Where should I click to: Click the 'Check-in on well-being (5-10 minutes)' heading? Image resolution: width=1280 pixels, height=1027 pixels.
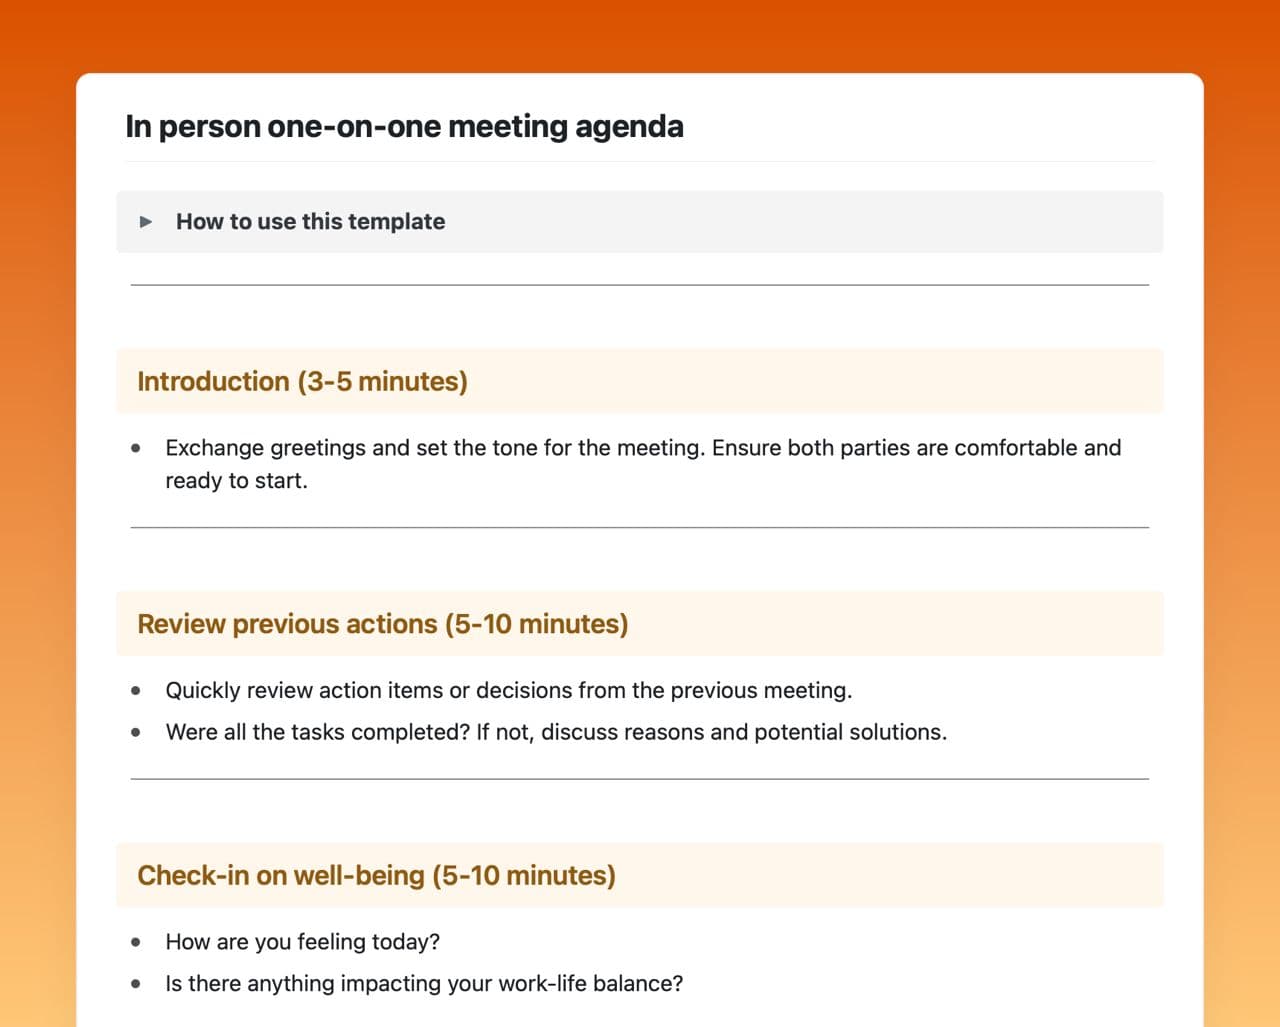click(x=376, y=875)
